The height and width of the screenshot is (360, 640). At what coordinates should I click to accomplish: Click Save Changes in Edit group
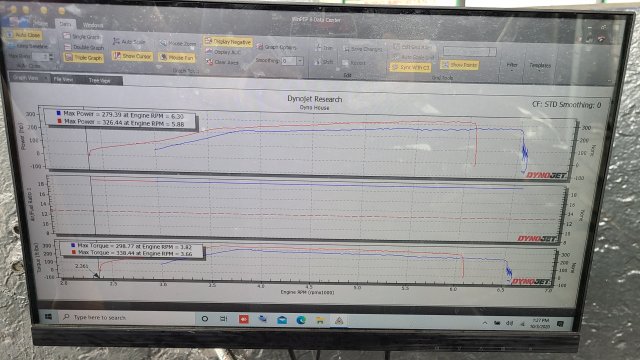(x=363, y=49)
